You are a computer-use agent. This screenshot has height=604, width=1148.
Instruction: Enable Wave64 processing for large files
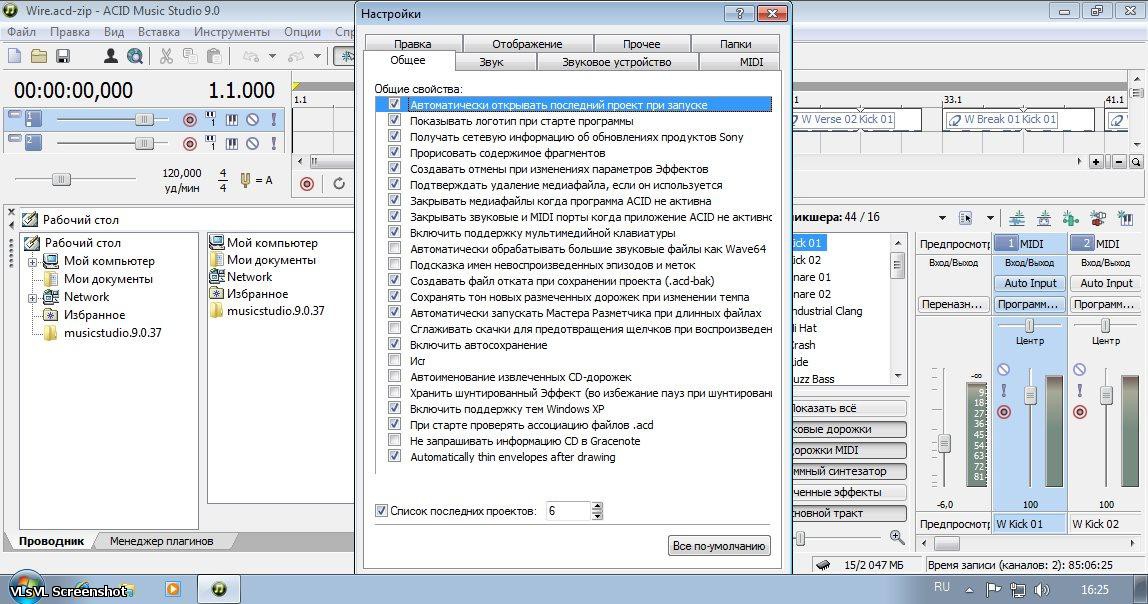coord(395,249)
